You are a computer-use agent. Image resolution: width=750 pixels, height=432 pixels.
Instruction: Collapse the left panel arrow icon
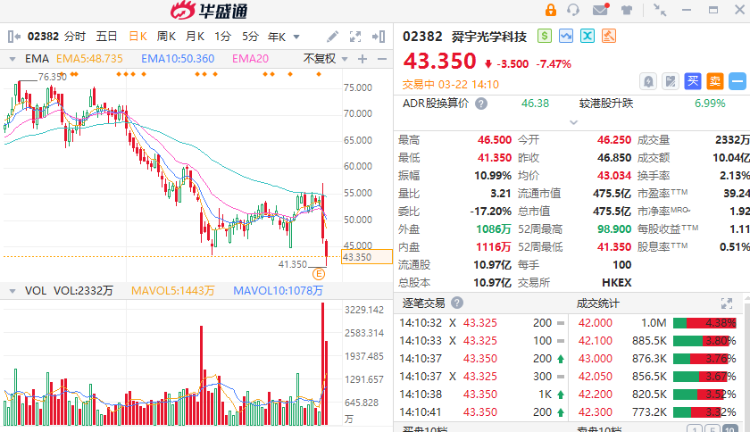(14, 36)
